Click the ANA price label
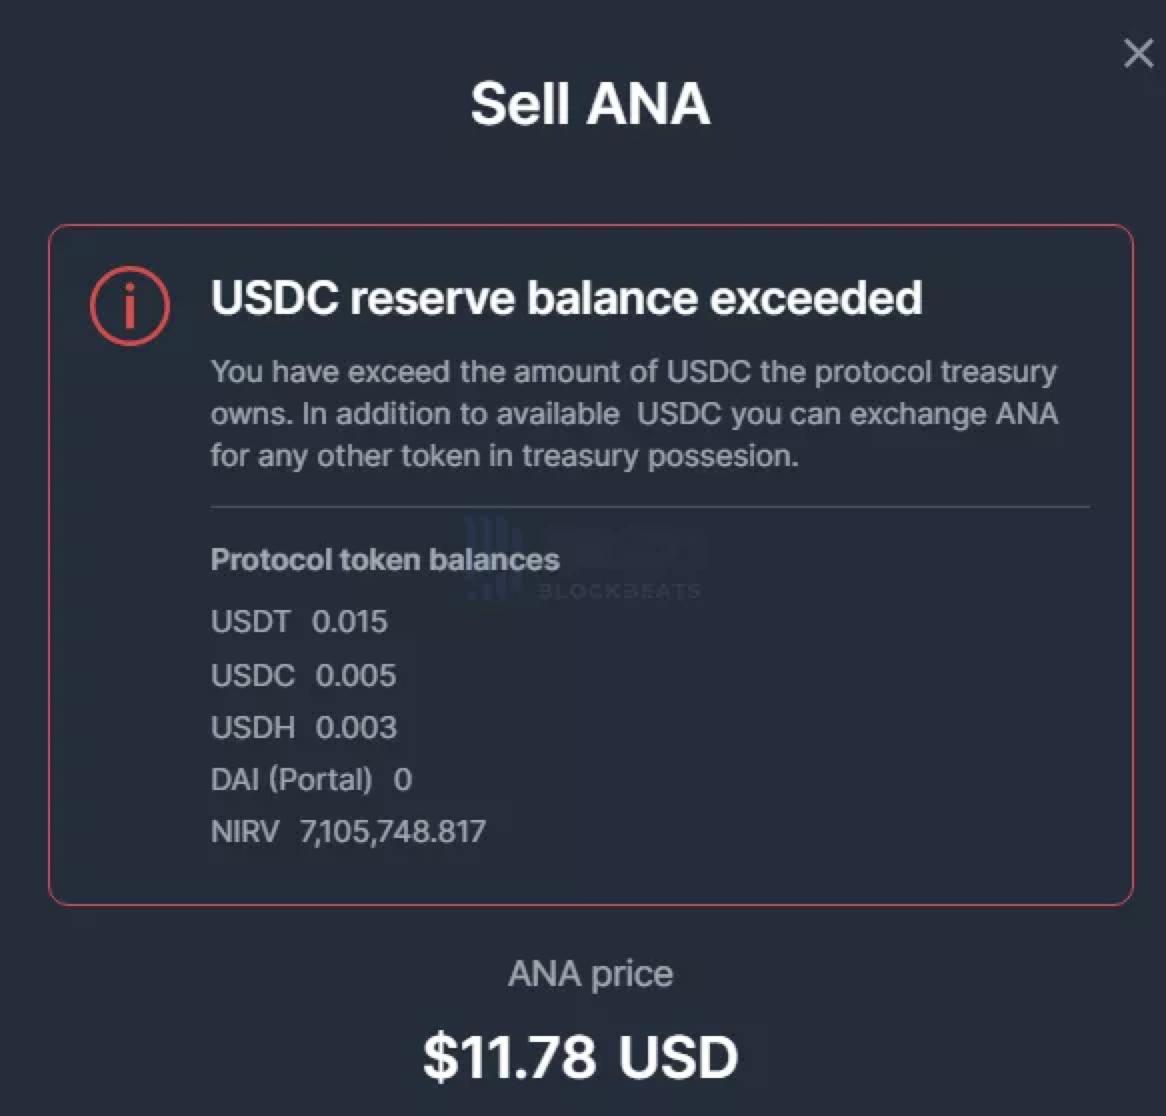 click(590, 973)
